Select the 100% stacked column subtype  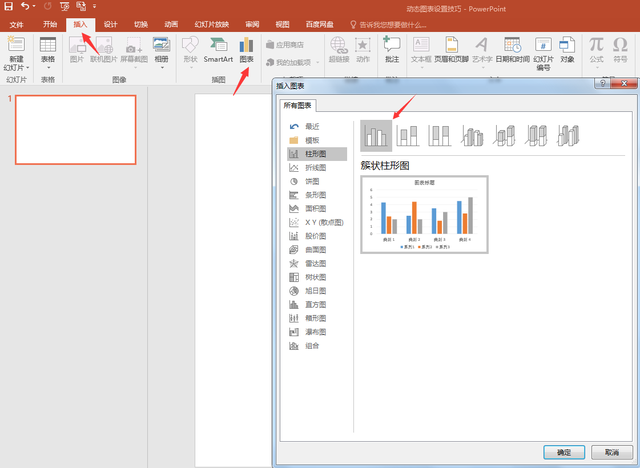click(x=440, y=136)
